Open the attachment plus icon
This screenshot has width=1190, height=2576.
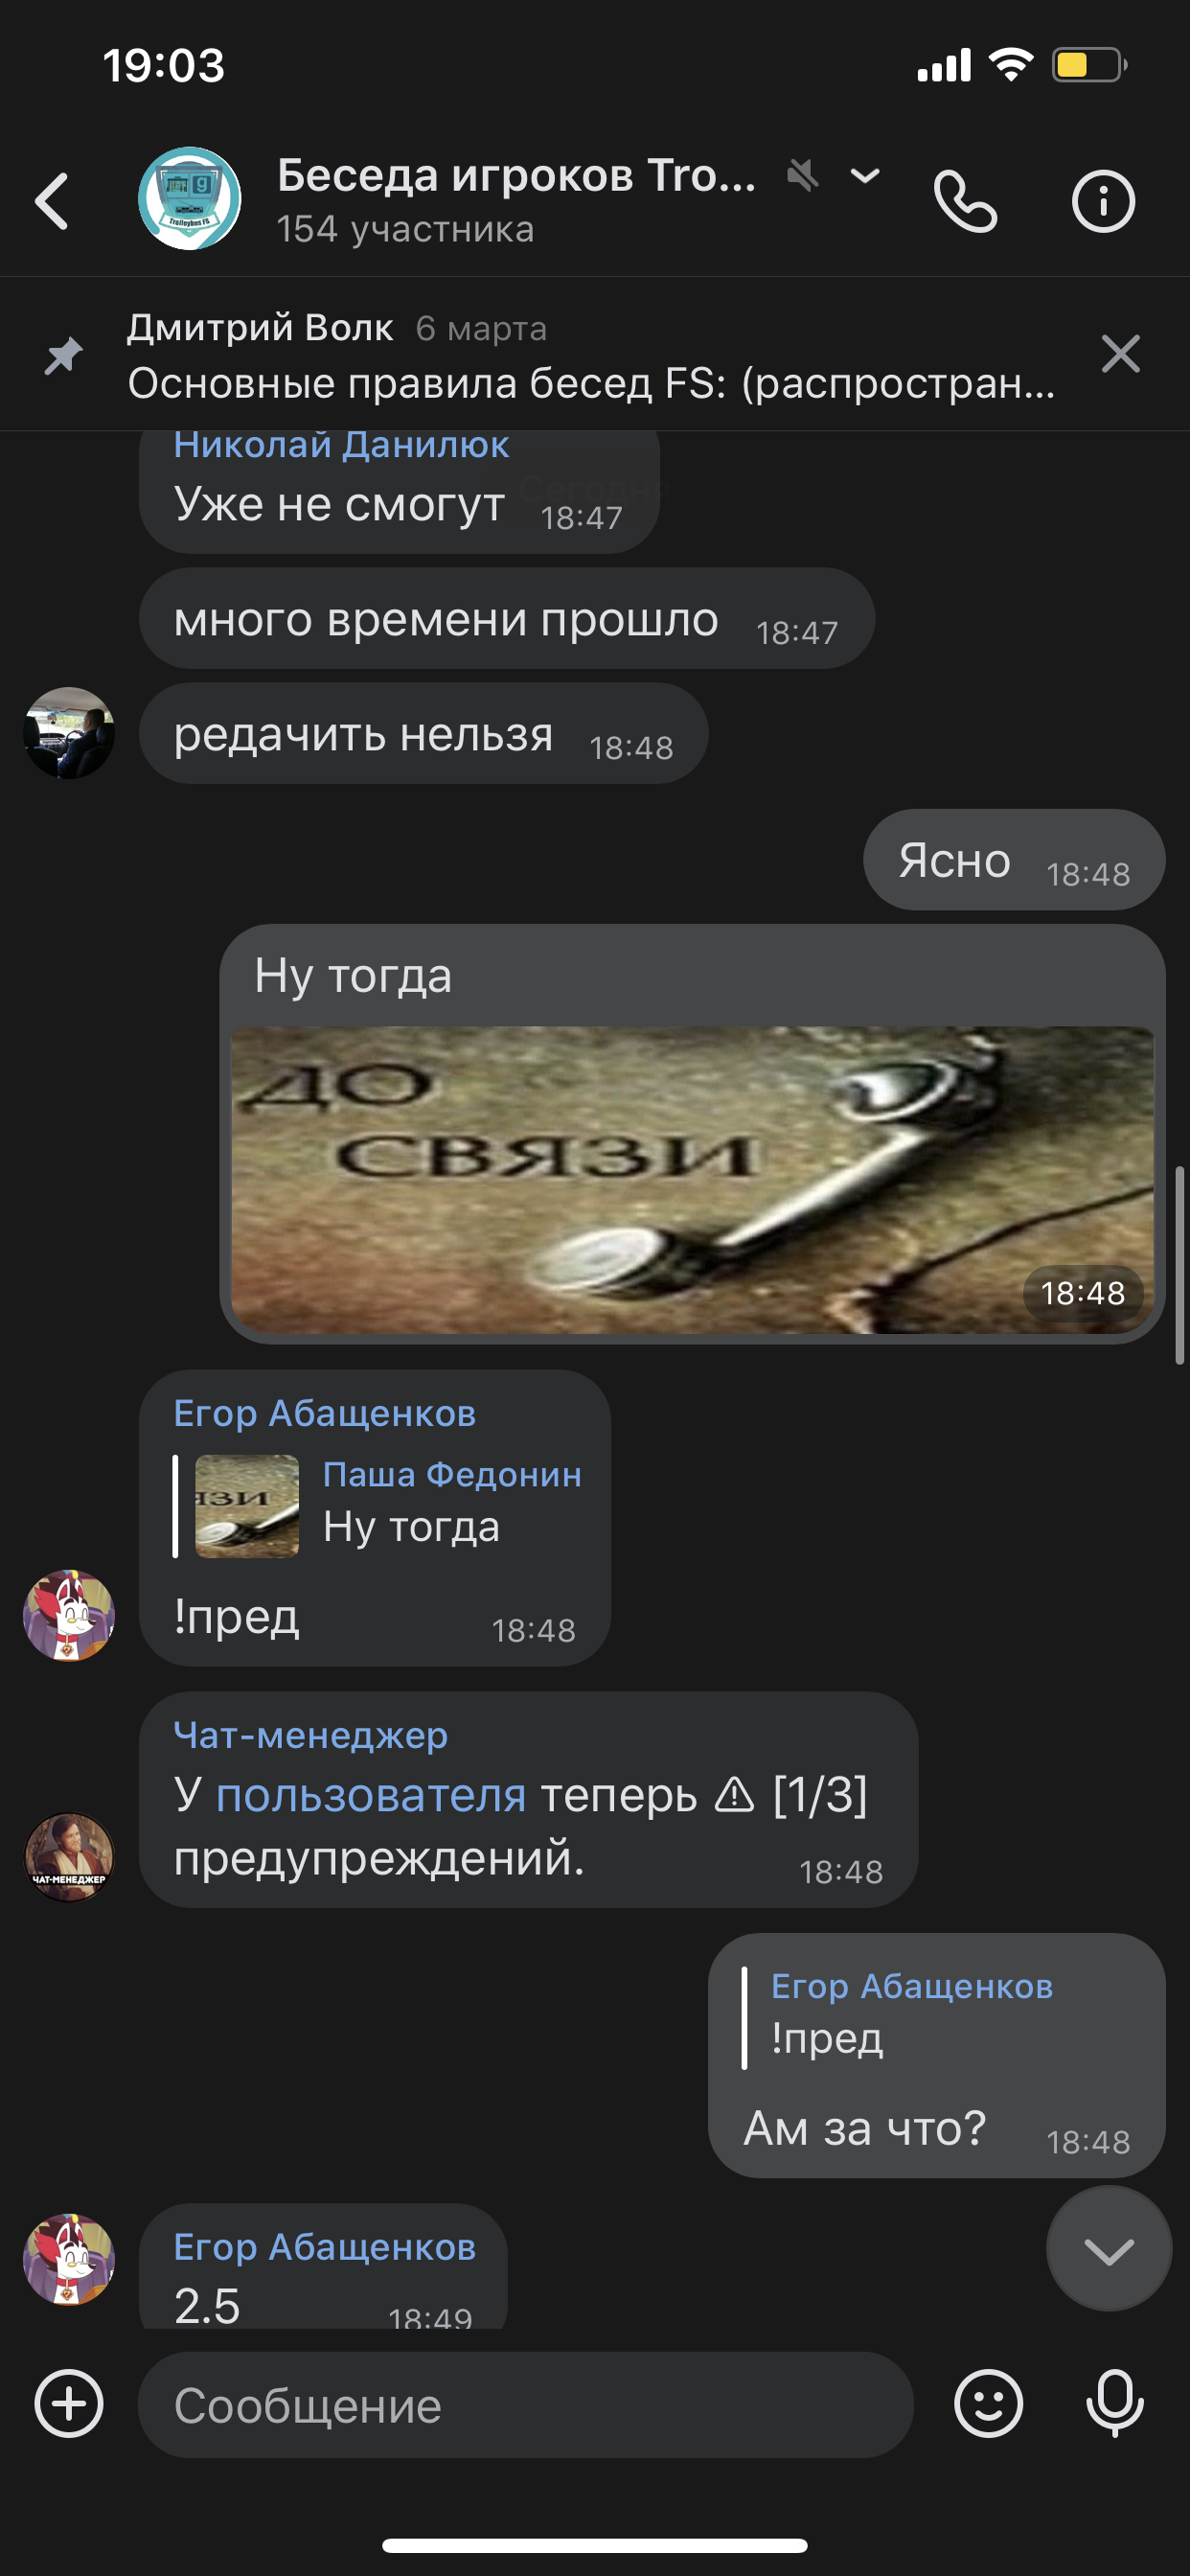pos(69,2404)
